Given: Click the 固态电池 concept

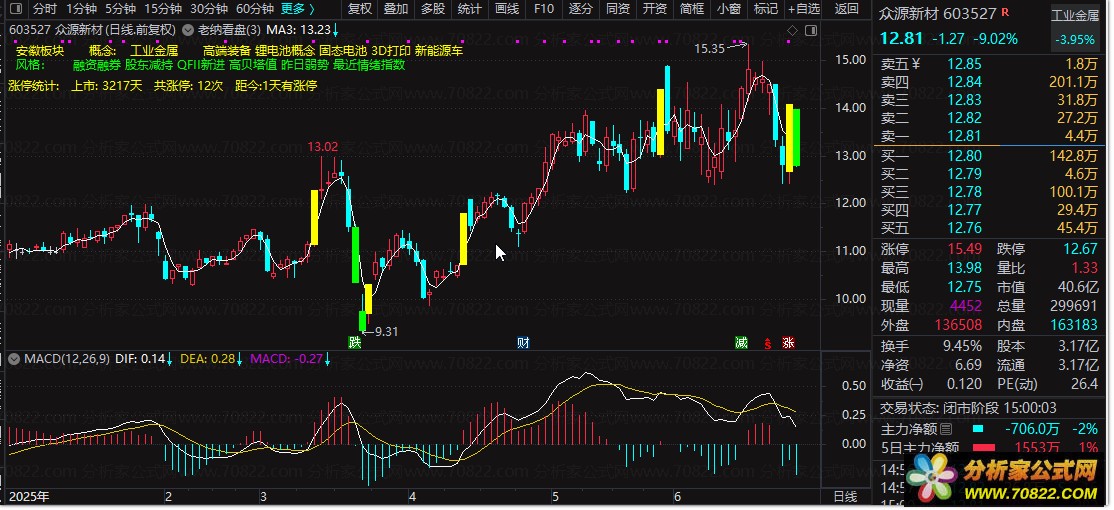Looking at the screenshot, I should pyautogui.click(x=342, y=51).
